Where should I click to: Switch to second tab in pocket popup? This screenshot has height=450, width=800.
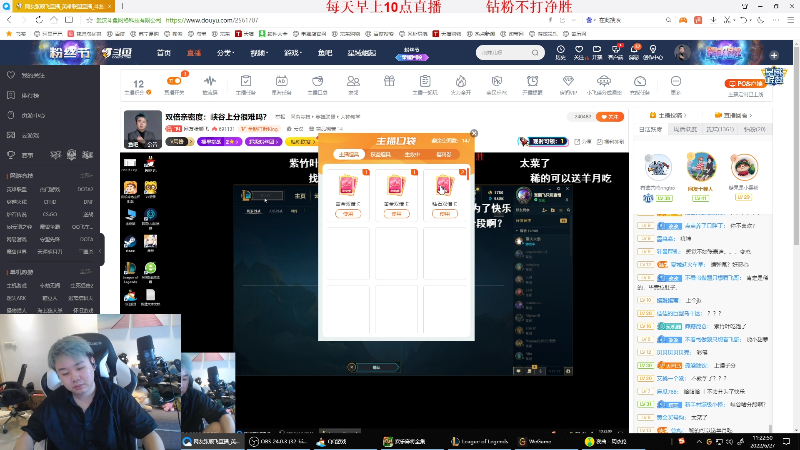[381, 154]
